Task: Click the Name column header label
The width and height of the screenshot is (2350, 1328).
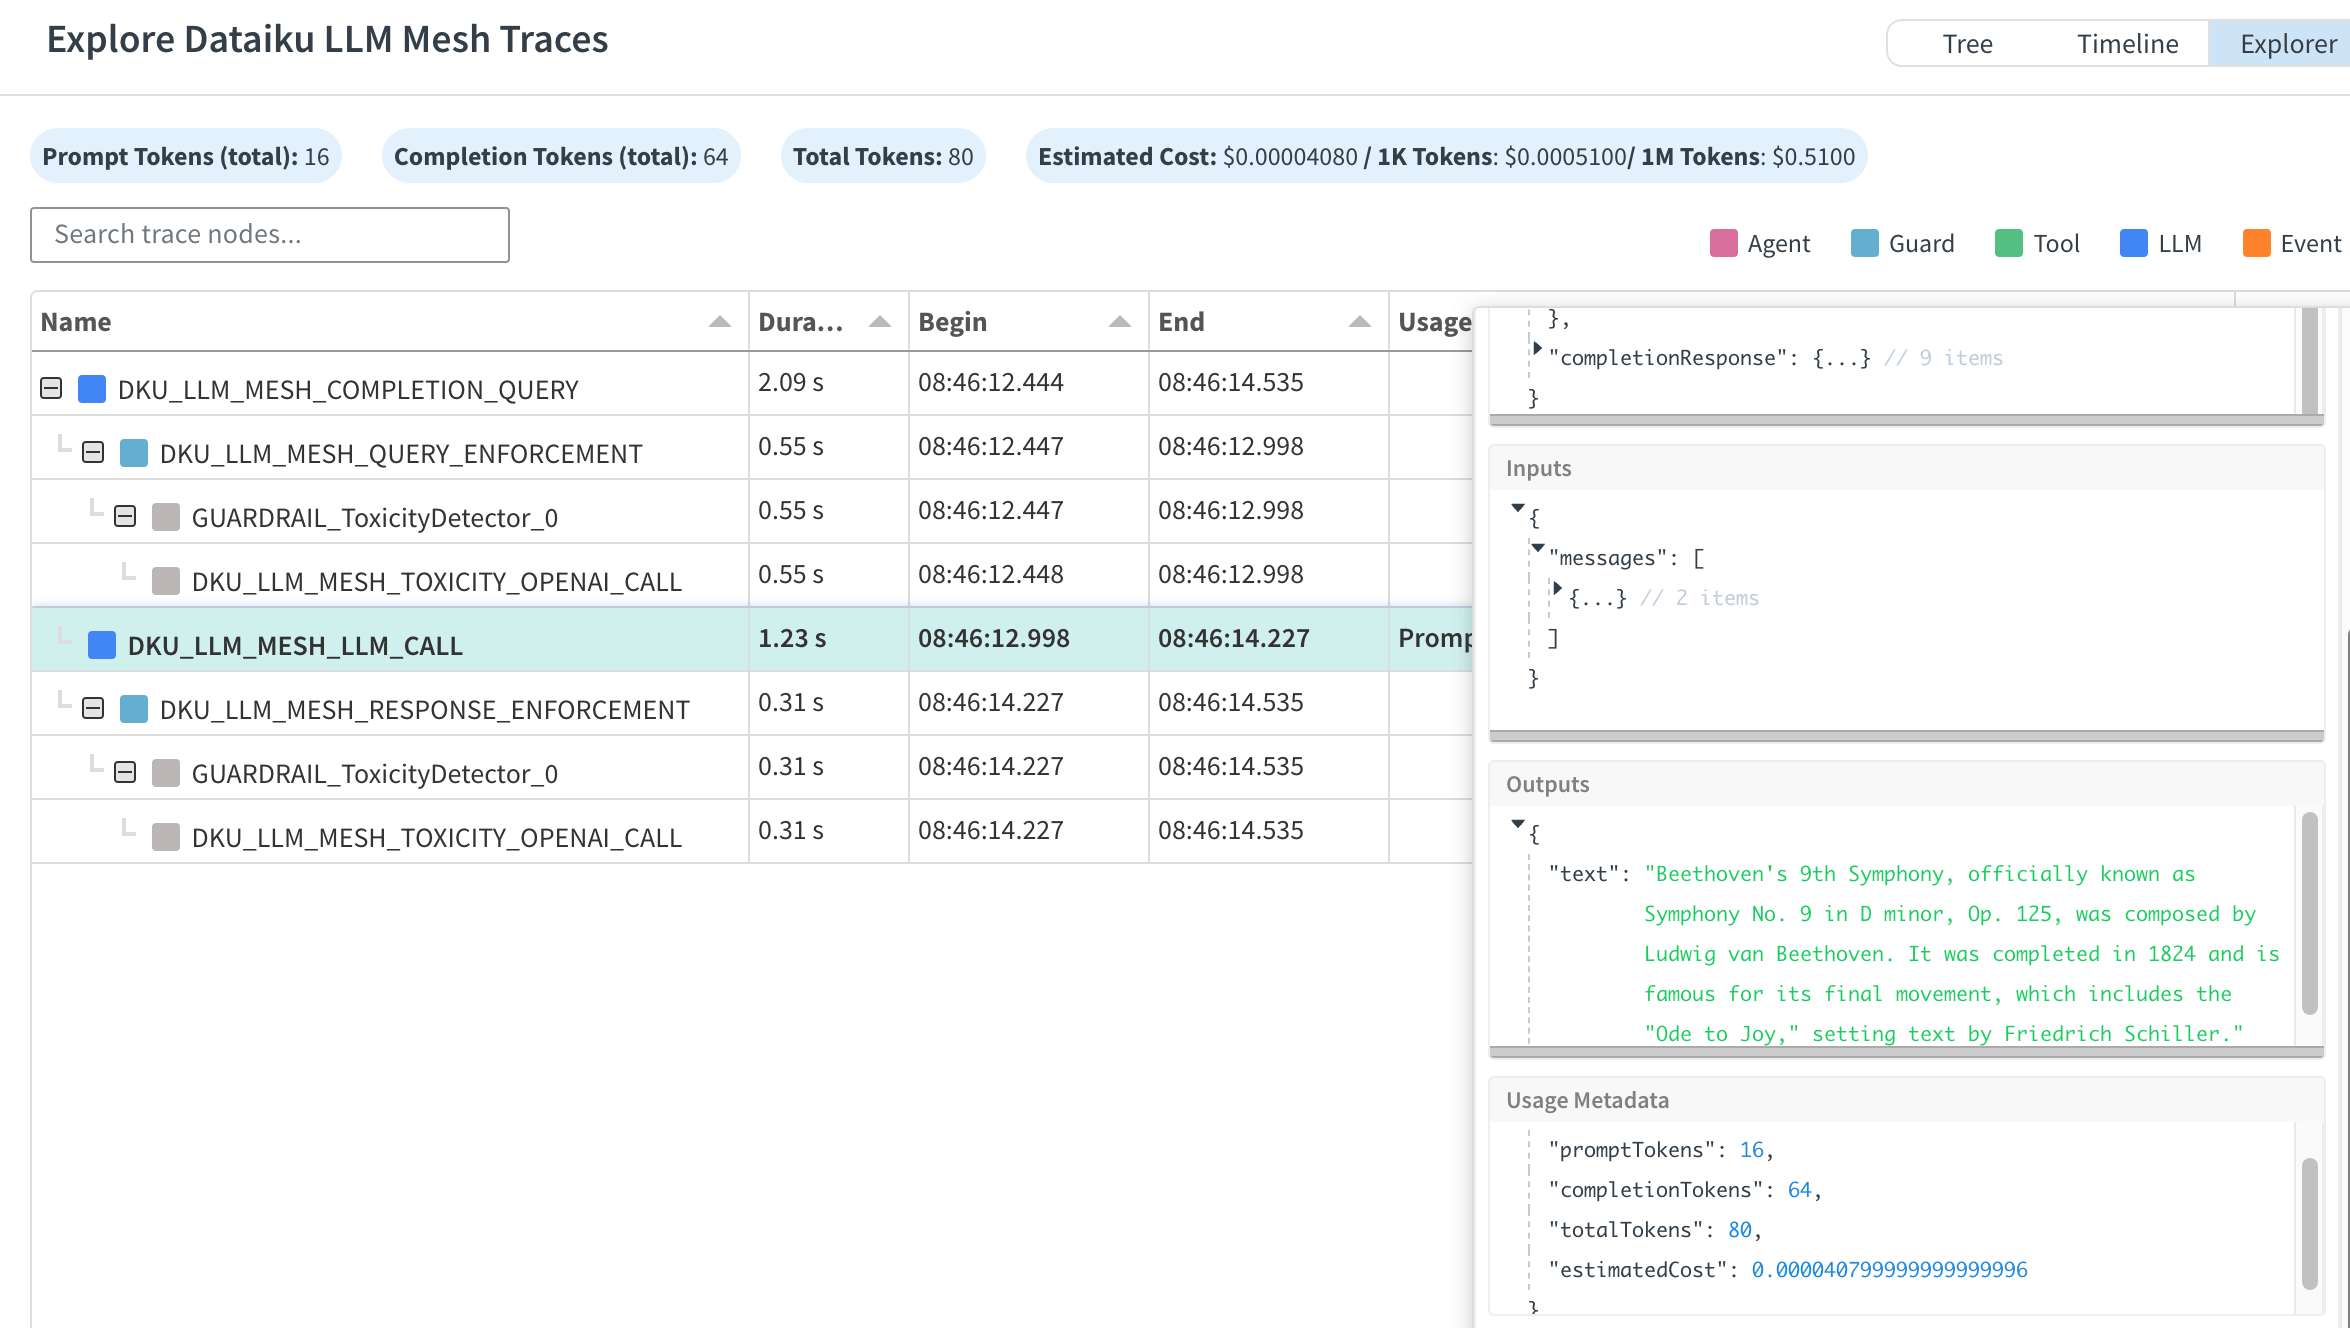Action: coord(76,322)
